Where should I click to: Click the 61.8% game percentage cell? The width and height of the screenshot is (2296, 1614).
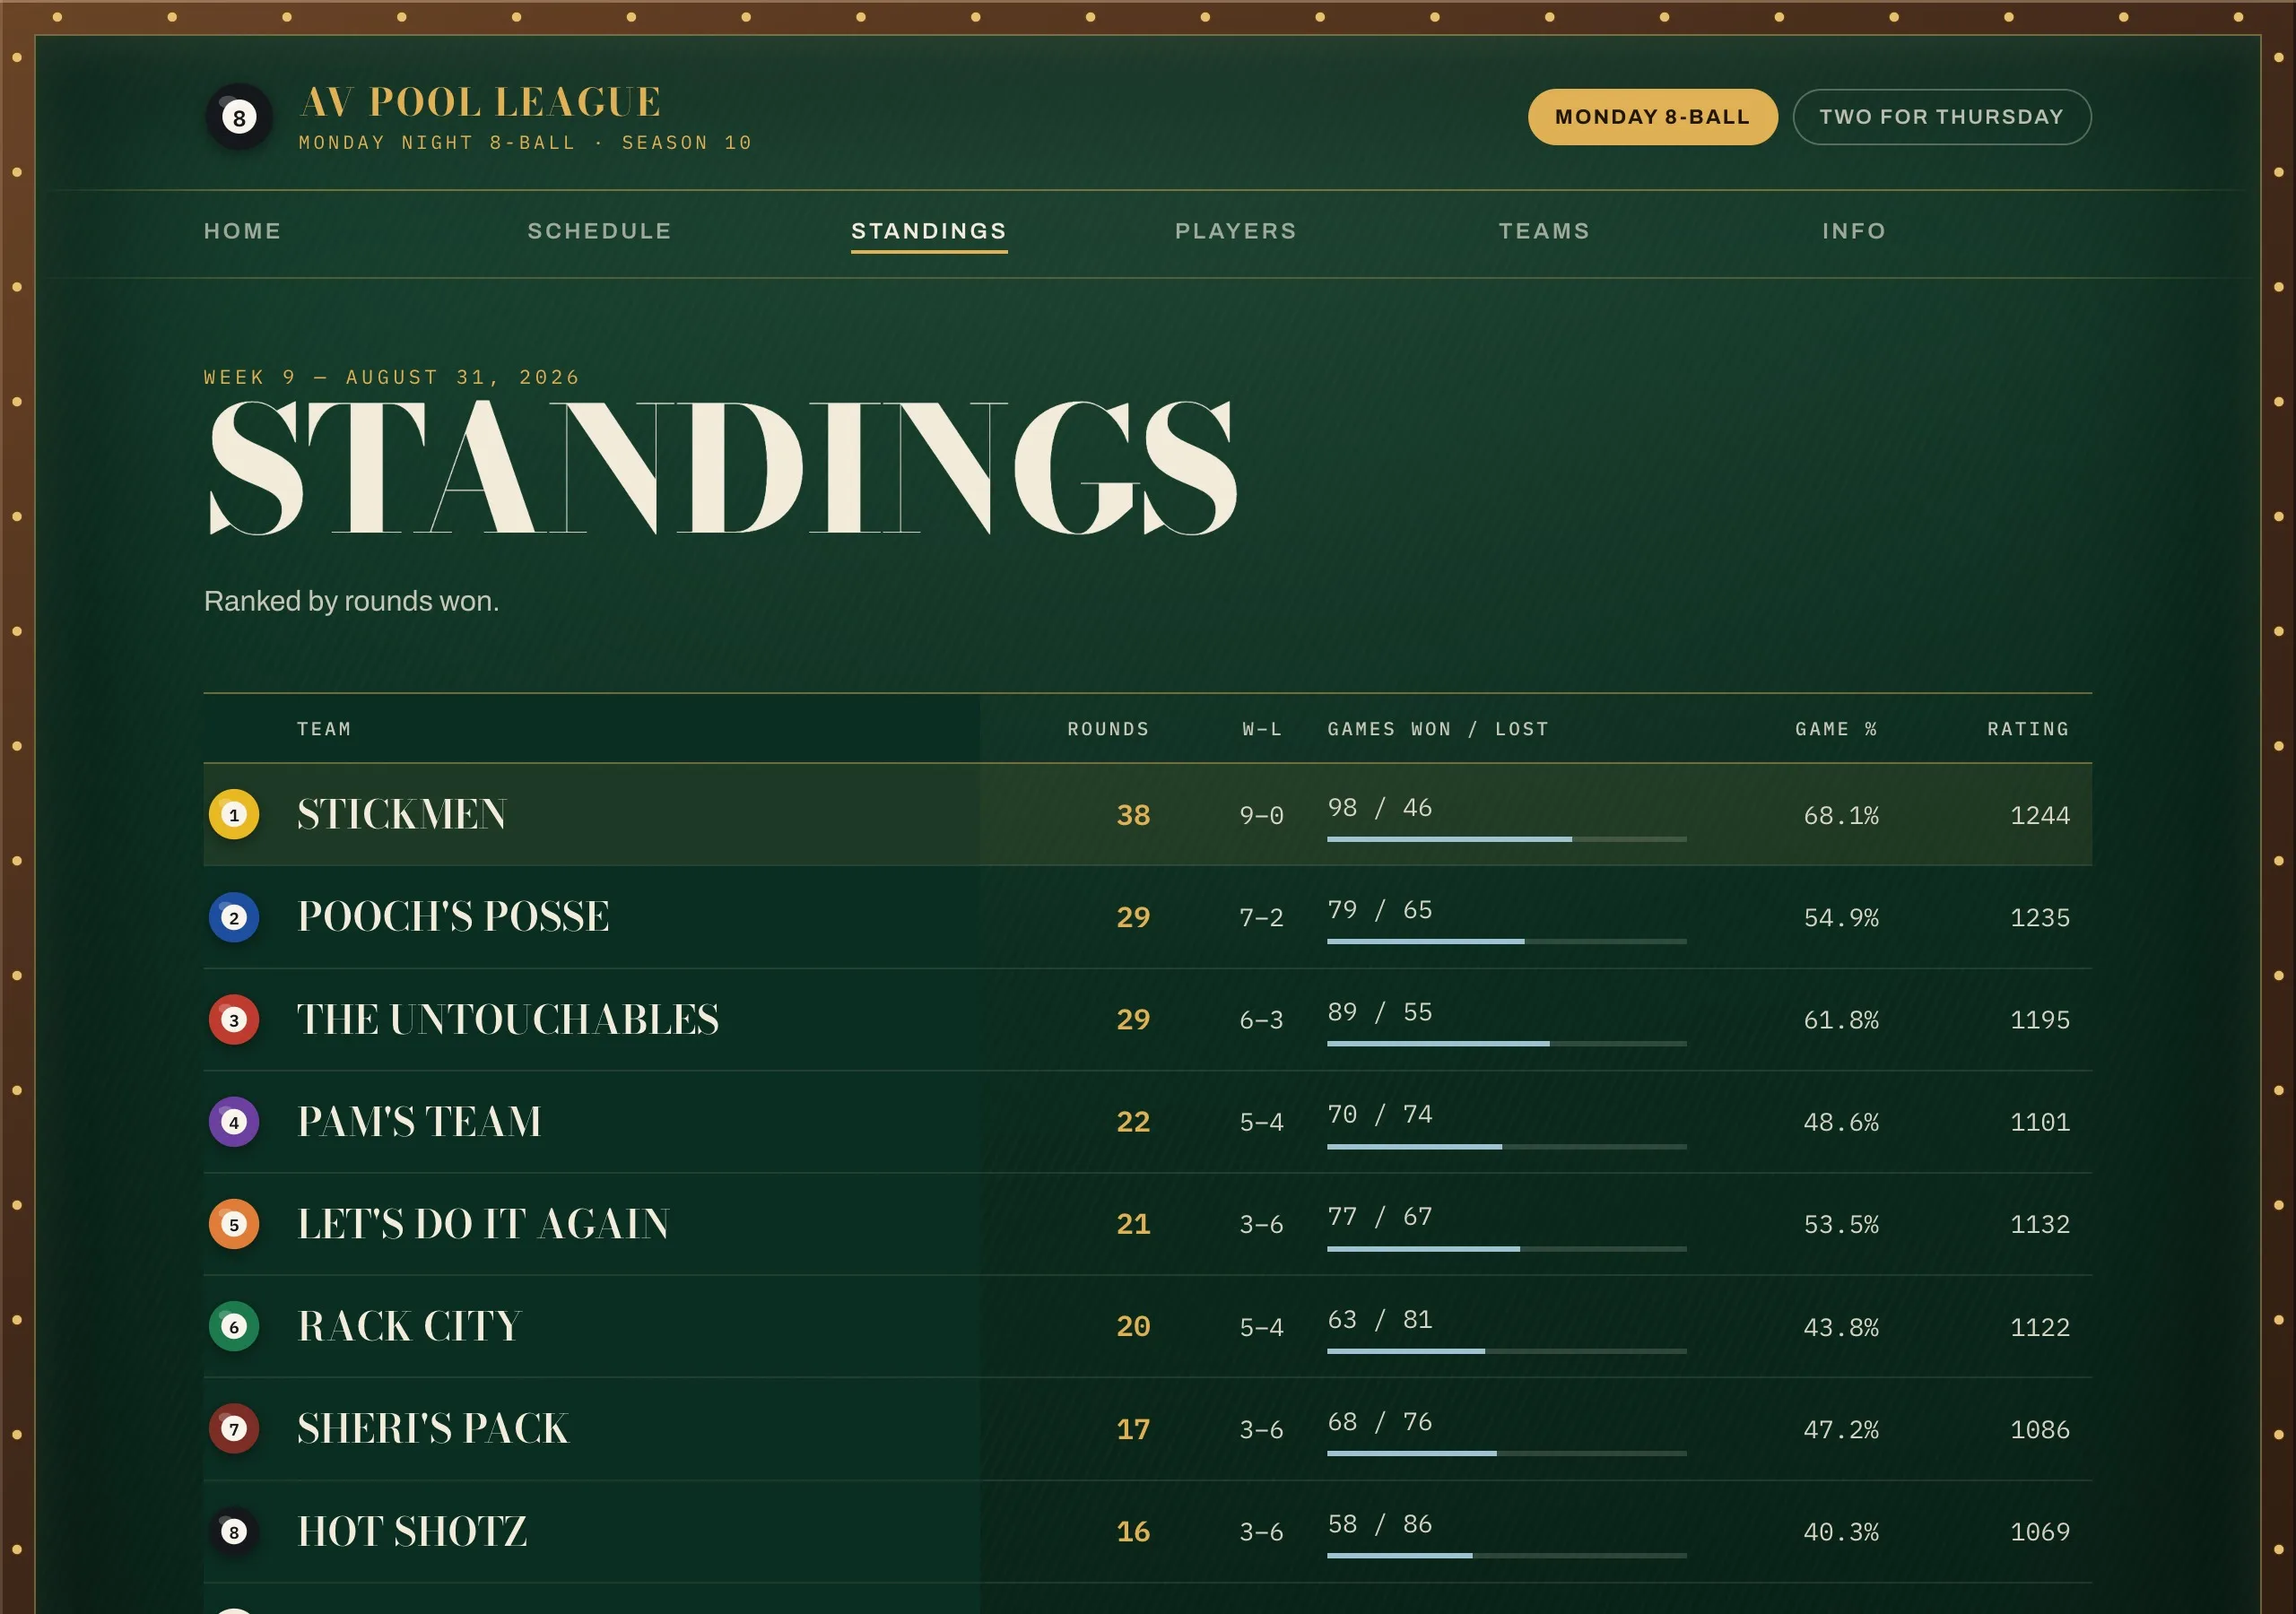click(1841, 1020)
